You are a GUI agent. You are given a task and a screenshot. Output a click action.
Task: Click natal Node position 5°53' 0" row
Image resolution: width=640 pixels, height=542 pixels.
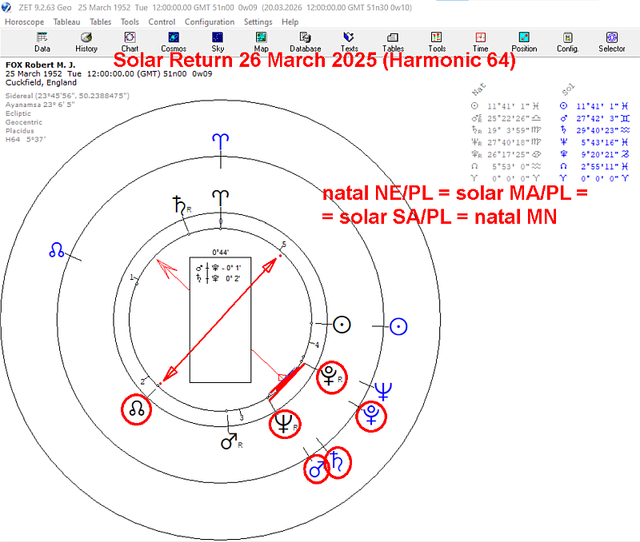pyautogui.click(x=505, y=166)
